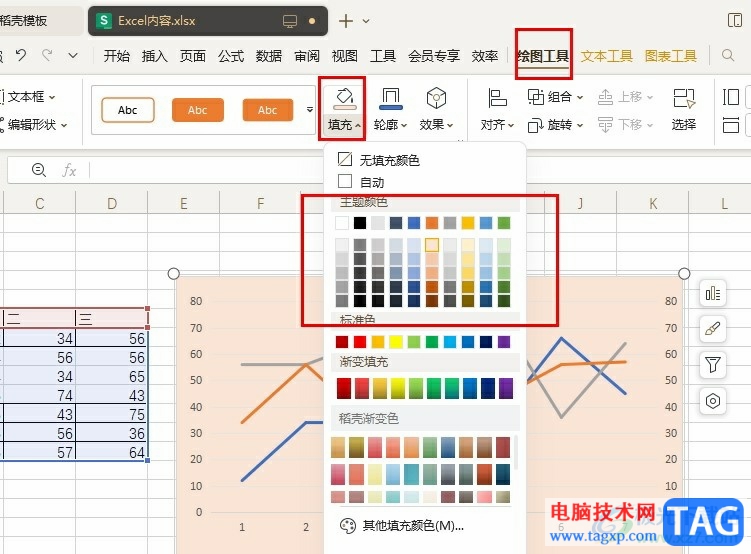Click the Select (选择) pane icon
The image size is (751, 554).
pyautogui.click(x=684, y=98)
